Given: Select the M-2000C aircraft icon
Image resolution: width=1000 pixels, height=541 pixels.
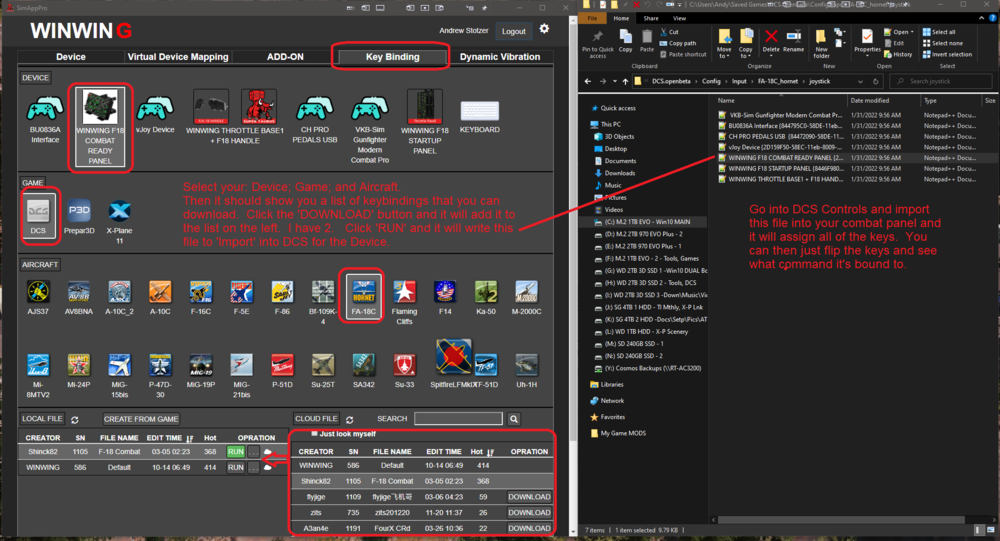Looking at the screenshot, I should (526, 292).
